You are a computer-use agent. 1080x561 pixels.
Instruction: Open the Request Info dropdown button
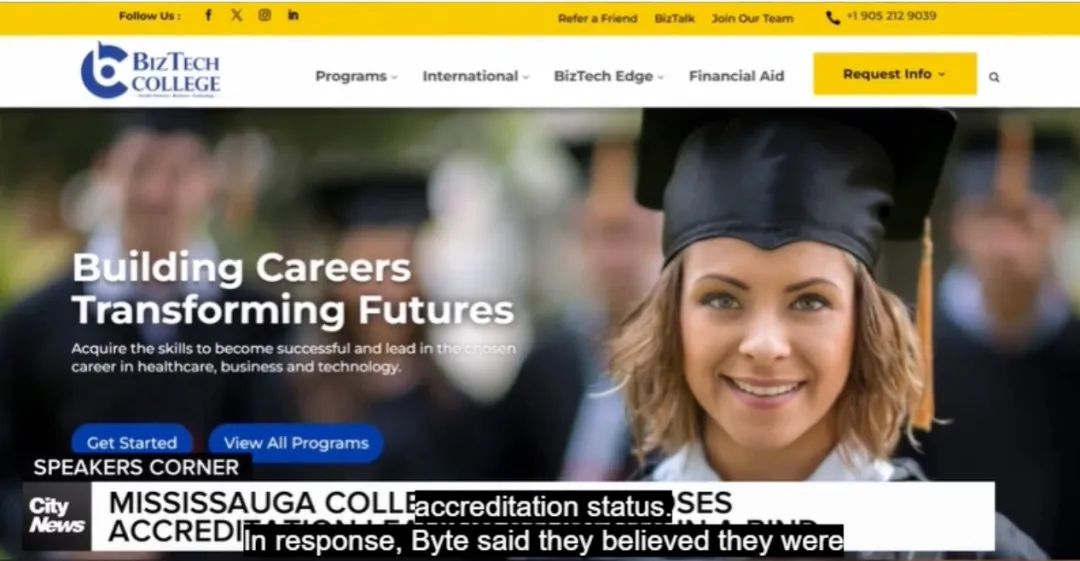(895, 74)
